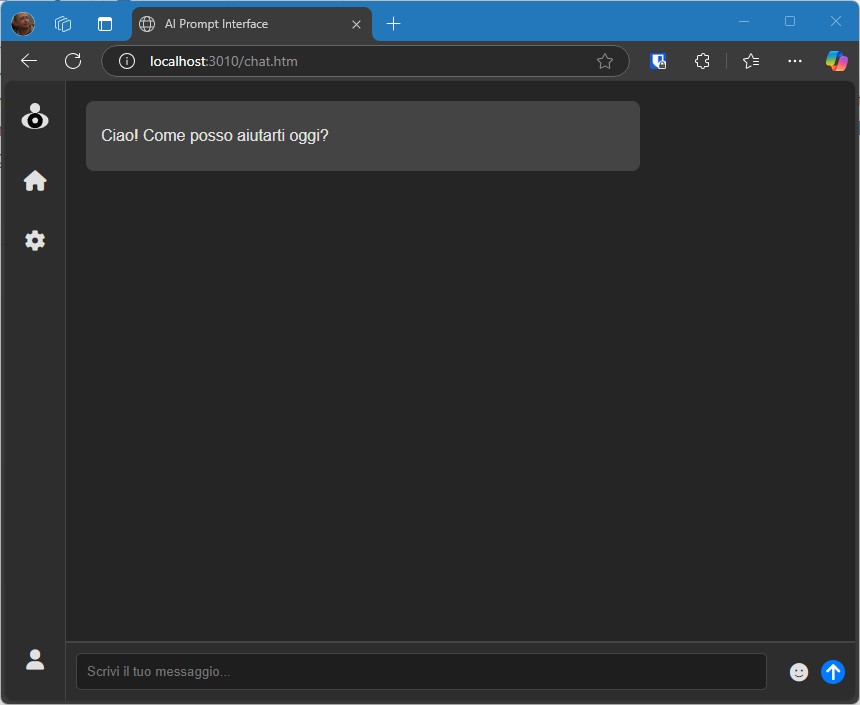Select the 'AI Prompt Interface' tab

(x=240, y=24)
